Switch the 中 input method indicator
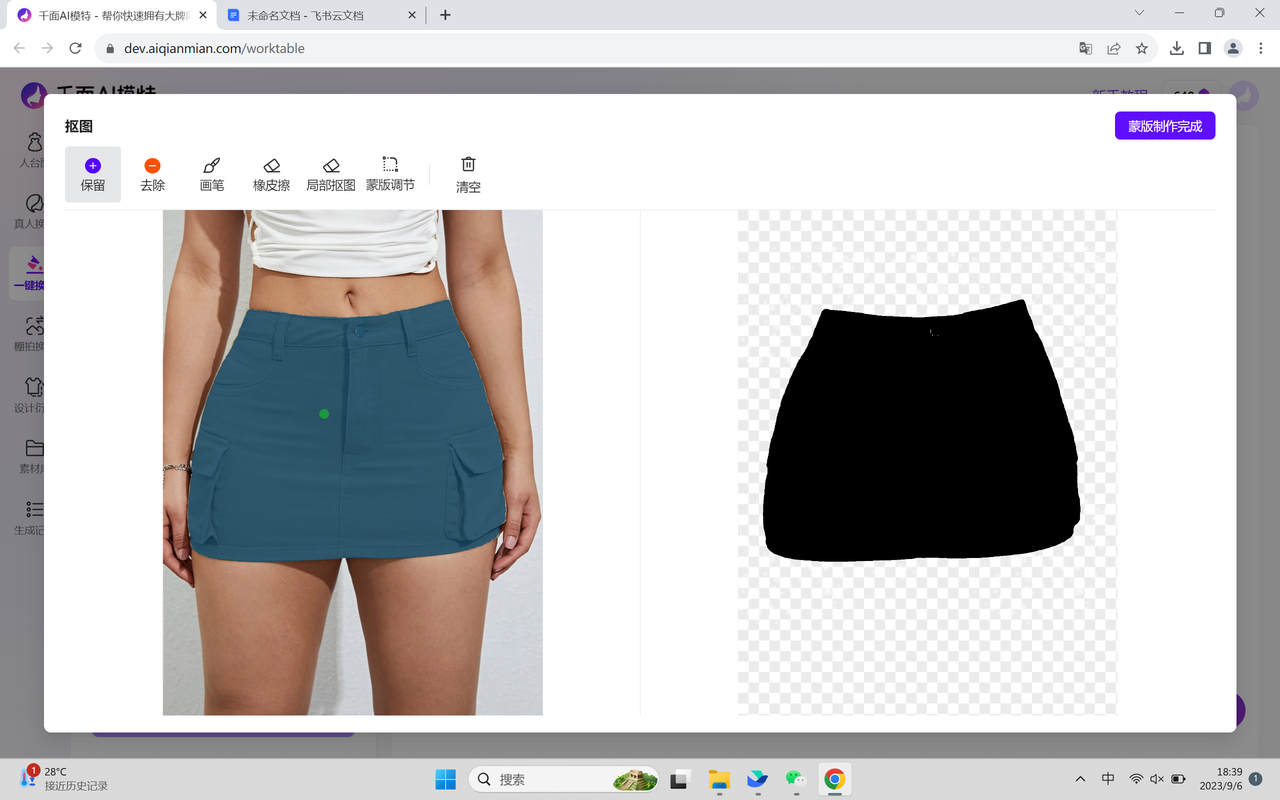 coord(1108,779)
